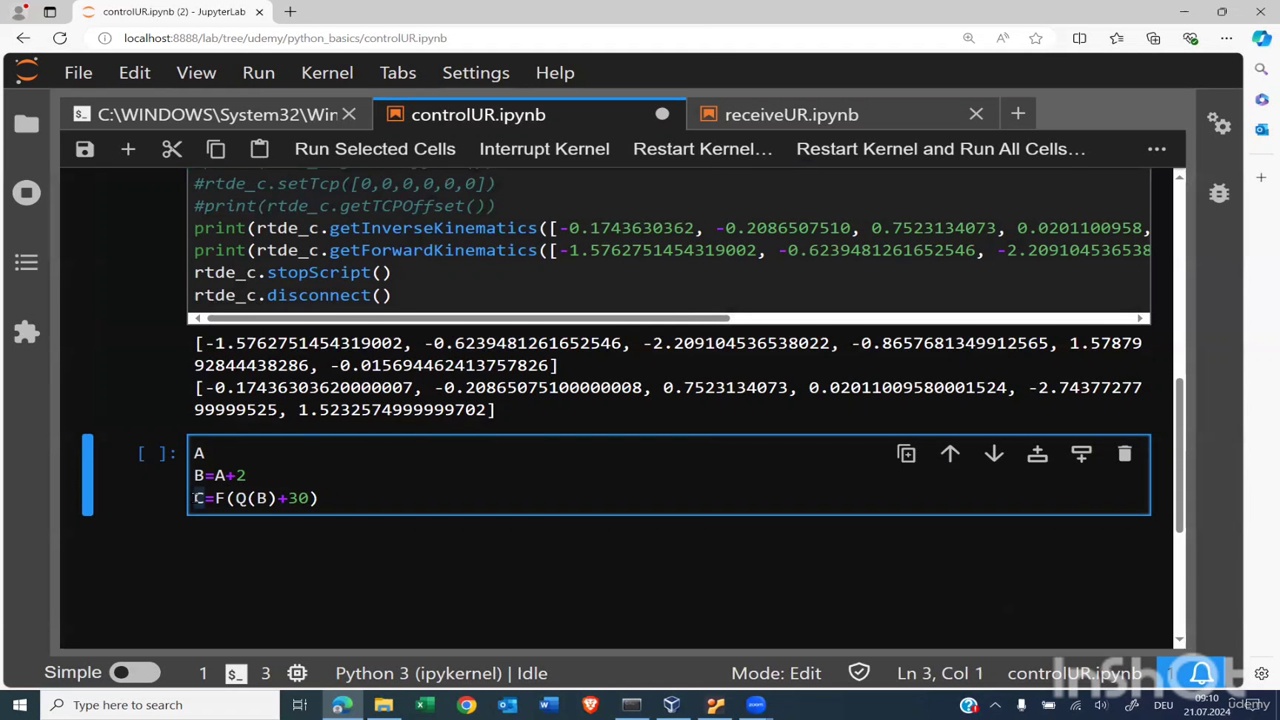Open the Debugger bug icon panel
1280x720 pixels.
tap(1219, 193)
